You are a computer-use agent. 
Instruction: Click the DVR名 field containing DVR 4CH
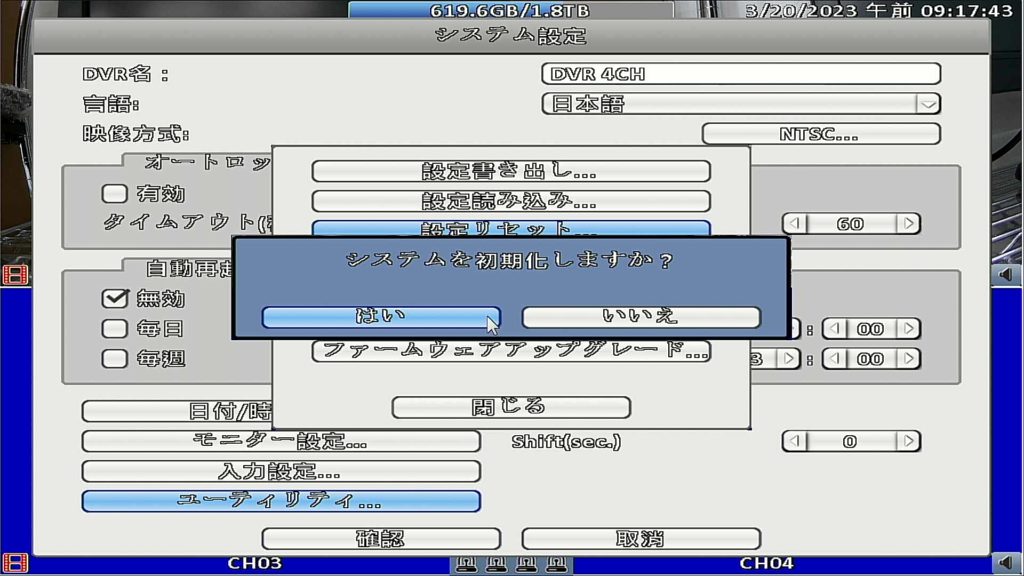click(740, 74)
